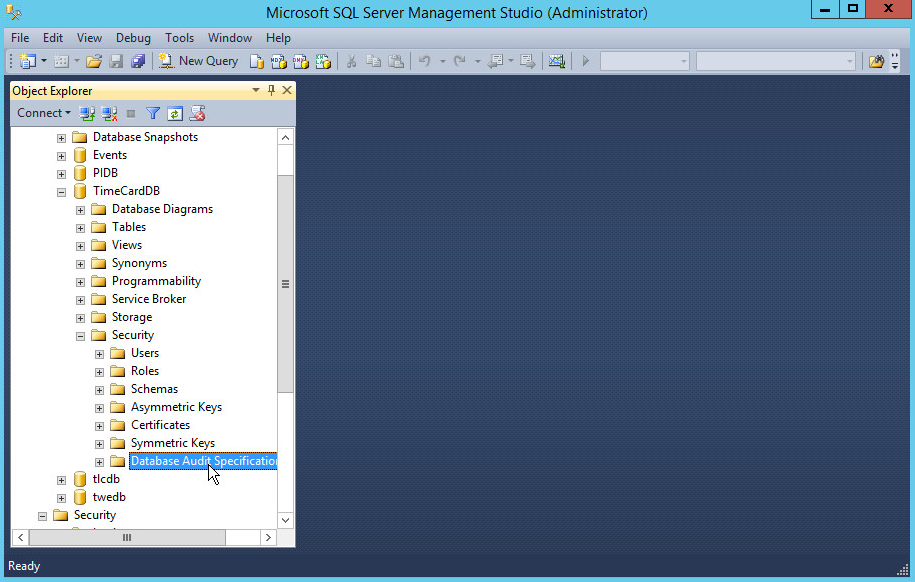
Task: Click the Database Engine Query icon
Action: [x=257, y=61]
